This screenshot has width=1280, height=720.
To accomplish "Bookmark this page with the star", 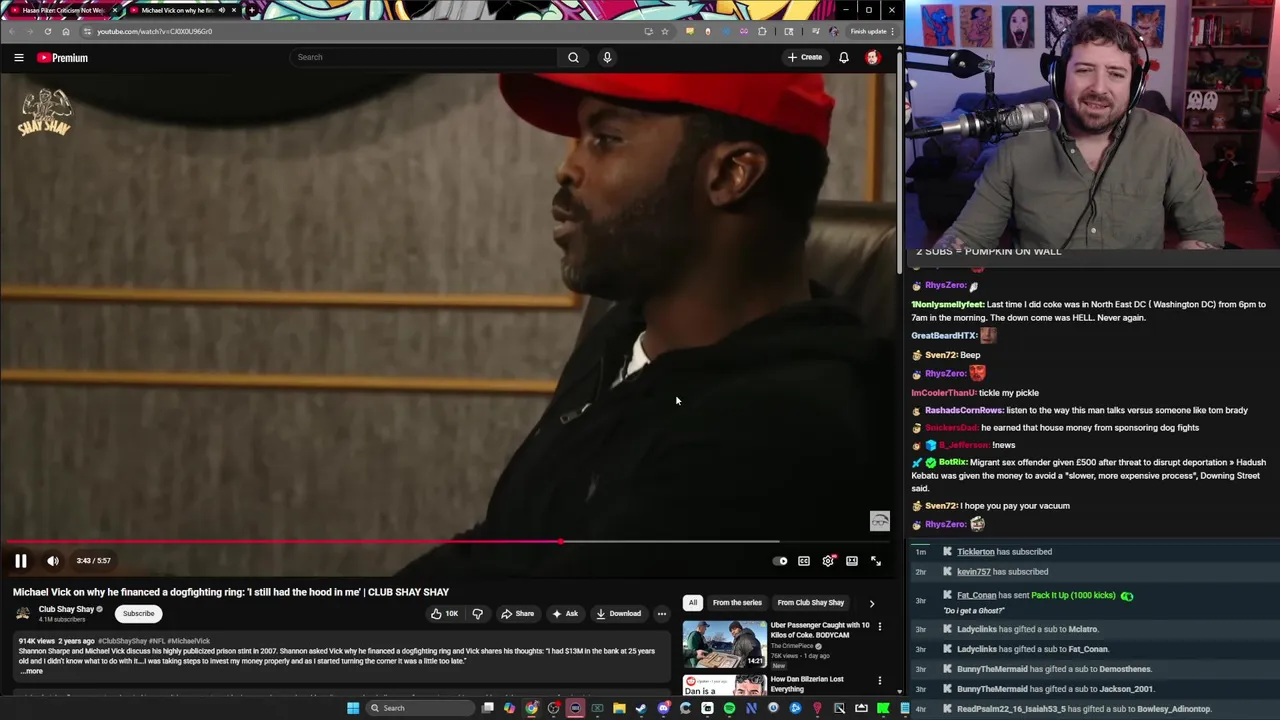I will pyautogui.click(x=665, y=31).
